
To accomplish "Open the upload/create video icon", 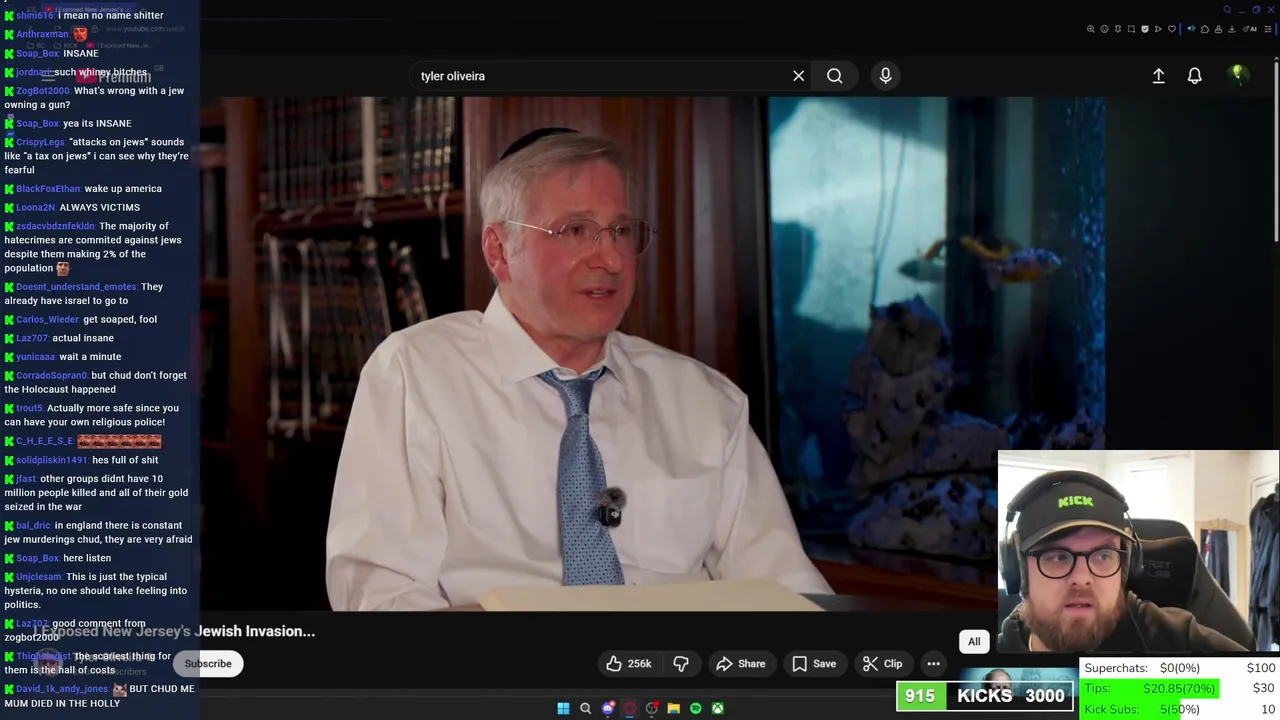I will (1158, 76).
